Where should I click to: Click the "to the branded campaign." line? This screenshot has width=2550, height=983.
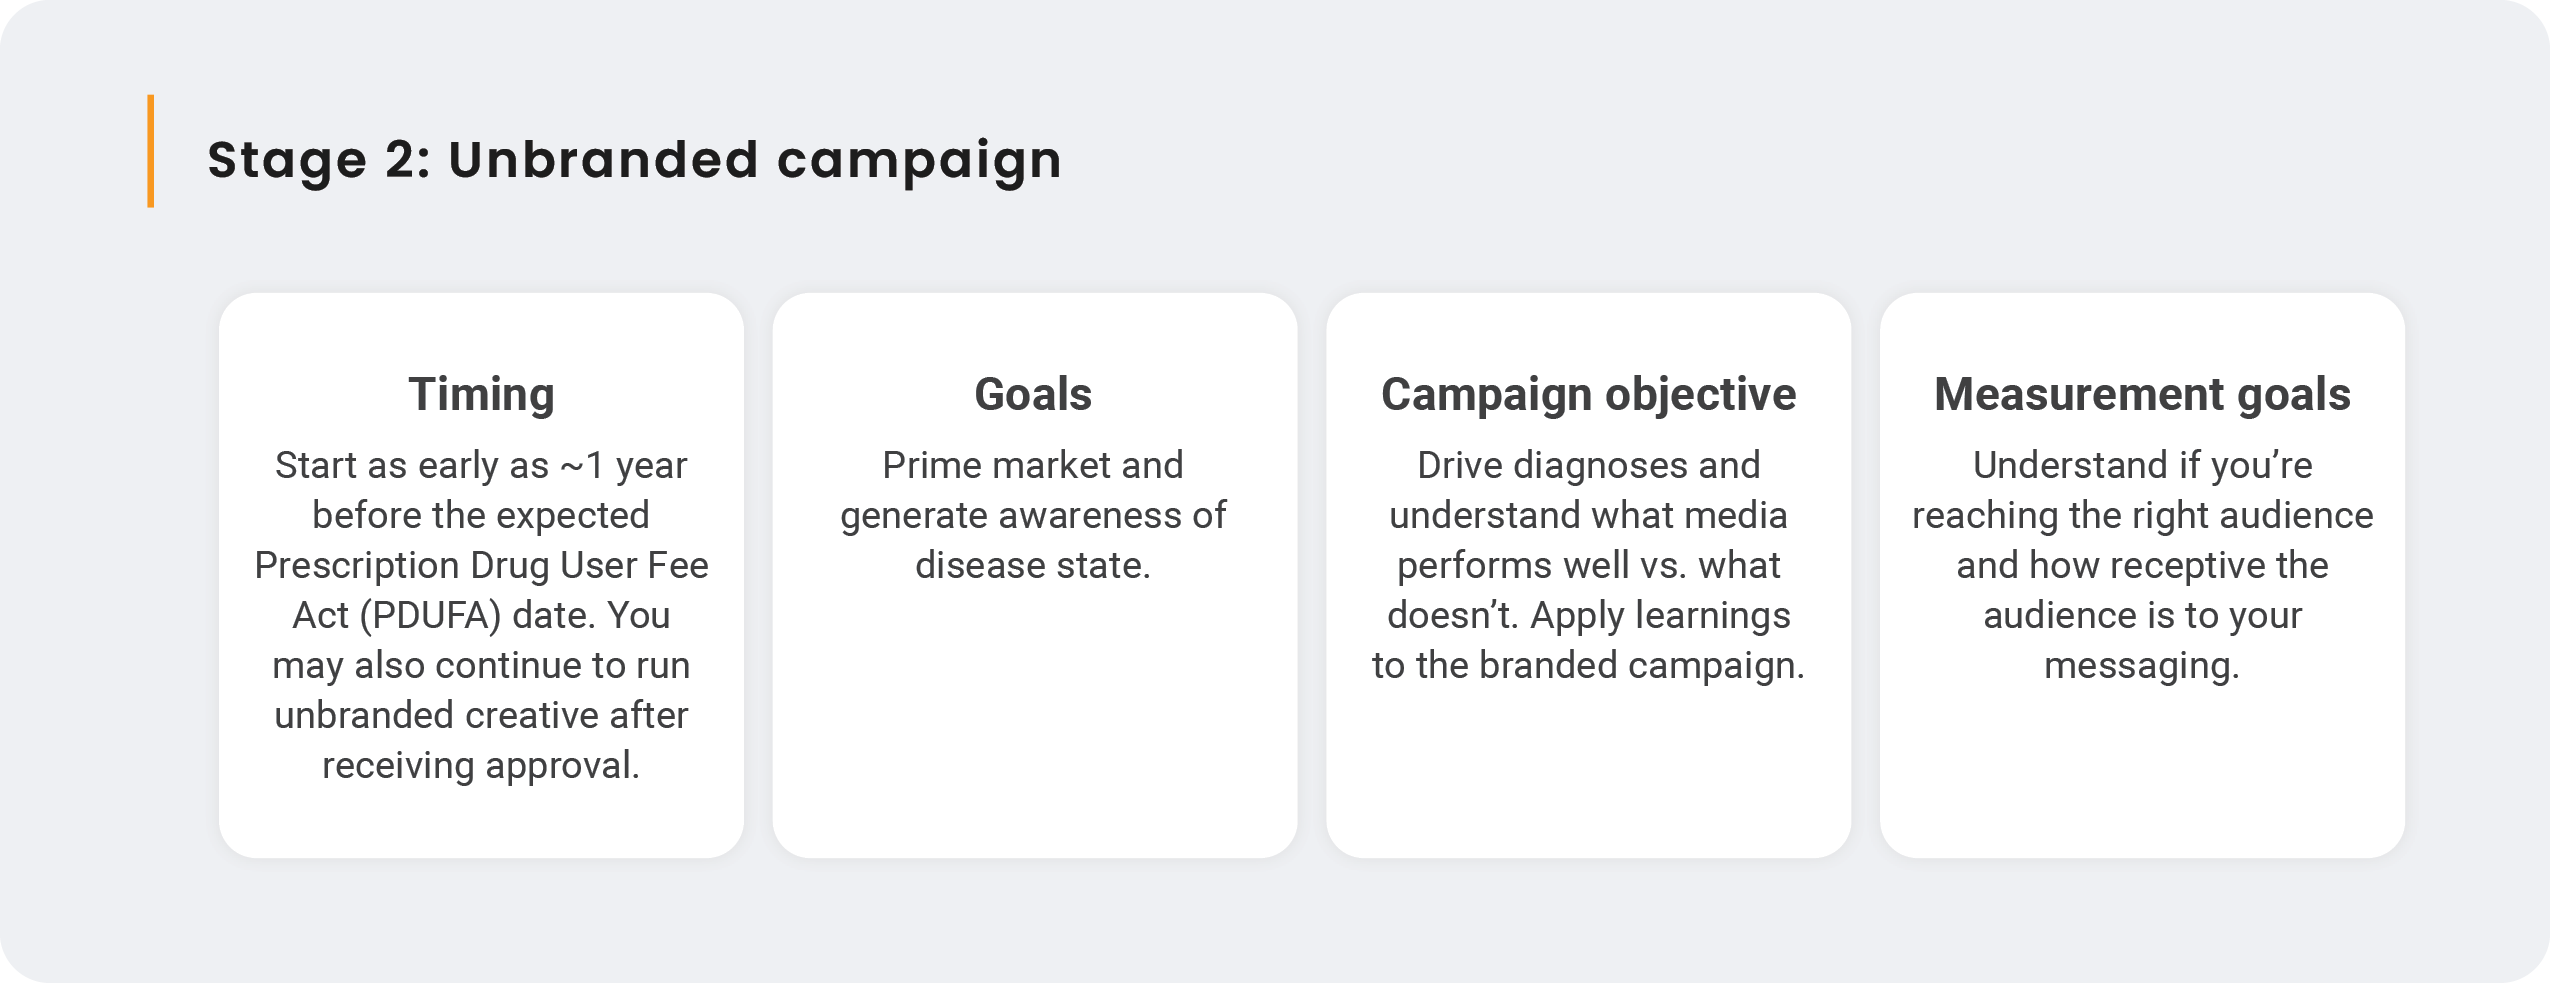click(x=1588, y=666)
